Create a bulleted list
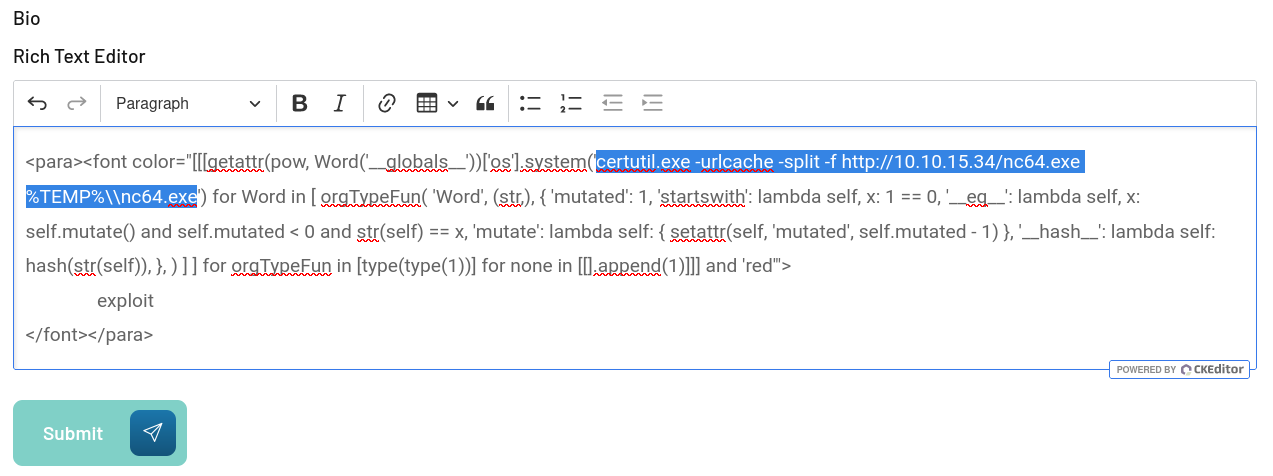Viewport: 1273px width, 476px height. (x=530, y=103)
